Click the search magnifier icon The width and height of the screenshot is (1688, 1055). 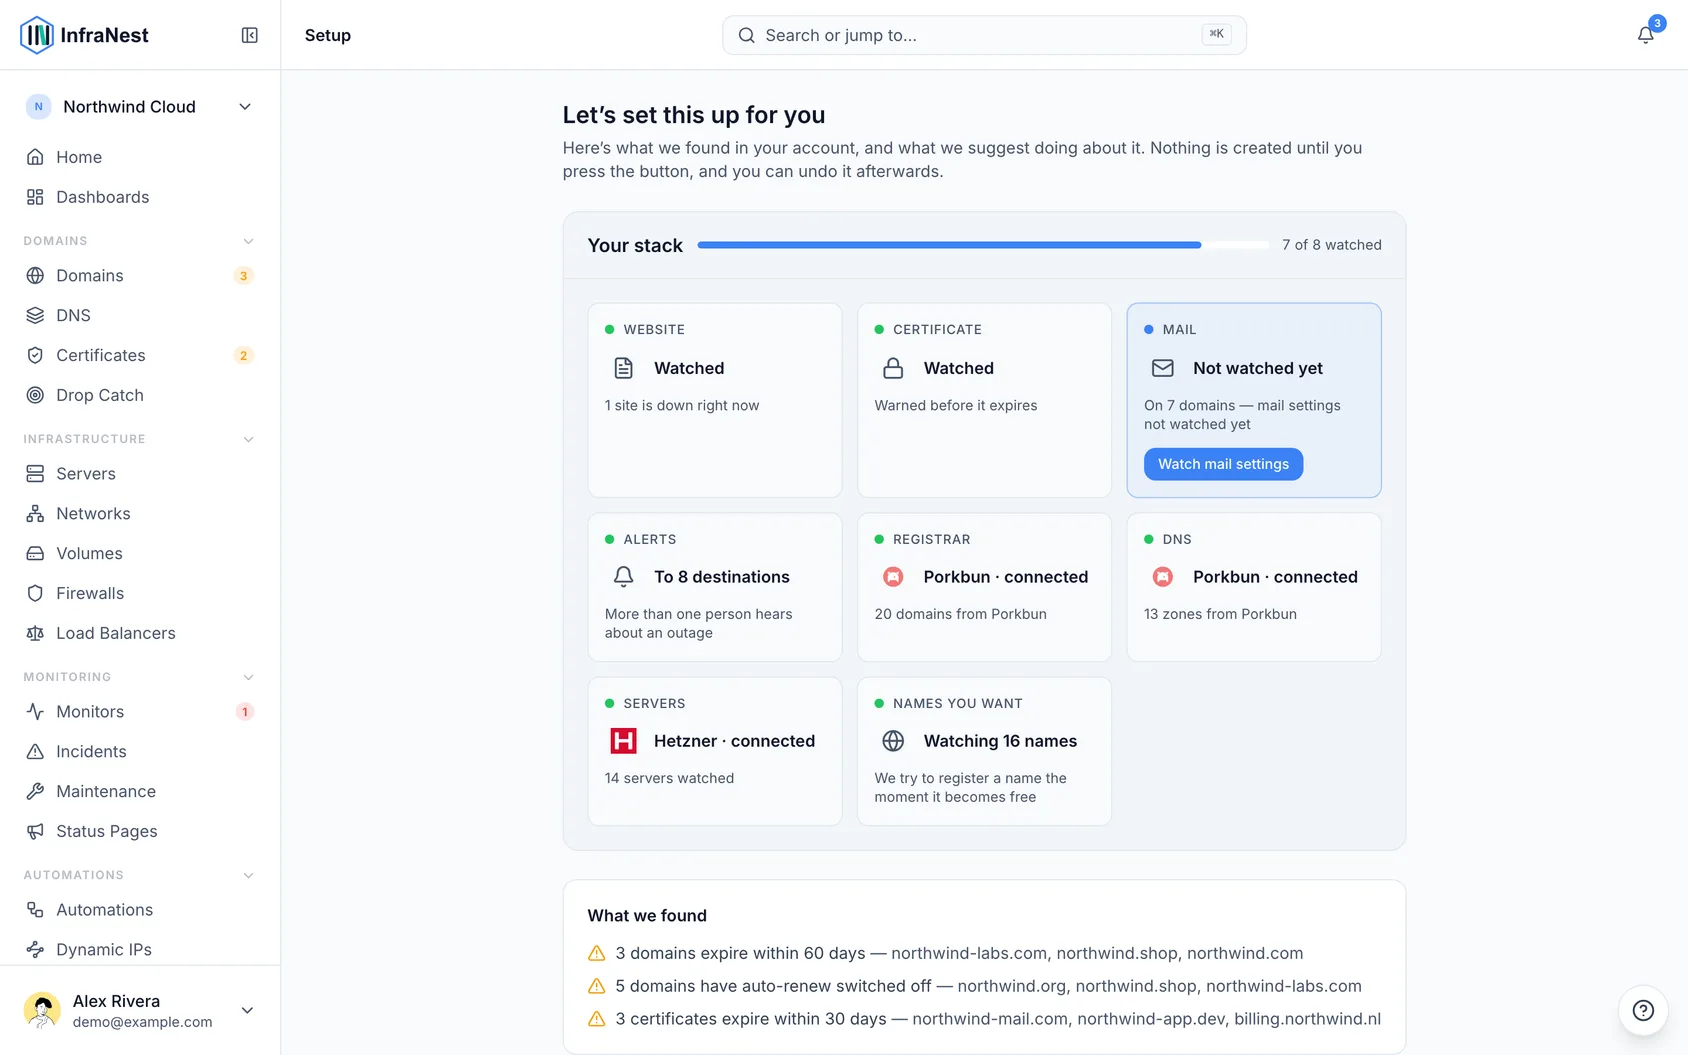(x=746, y=35)
